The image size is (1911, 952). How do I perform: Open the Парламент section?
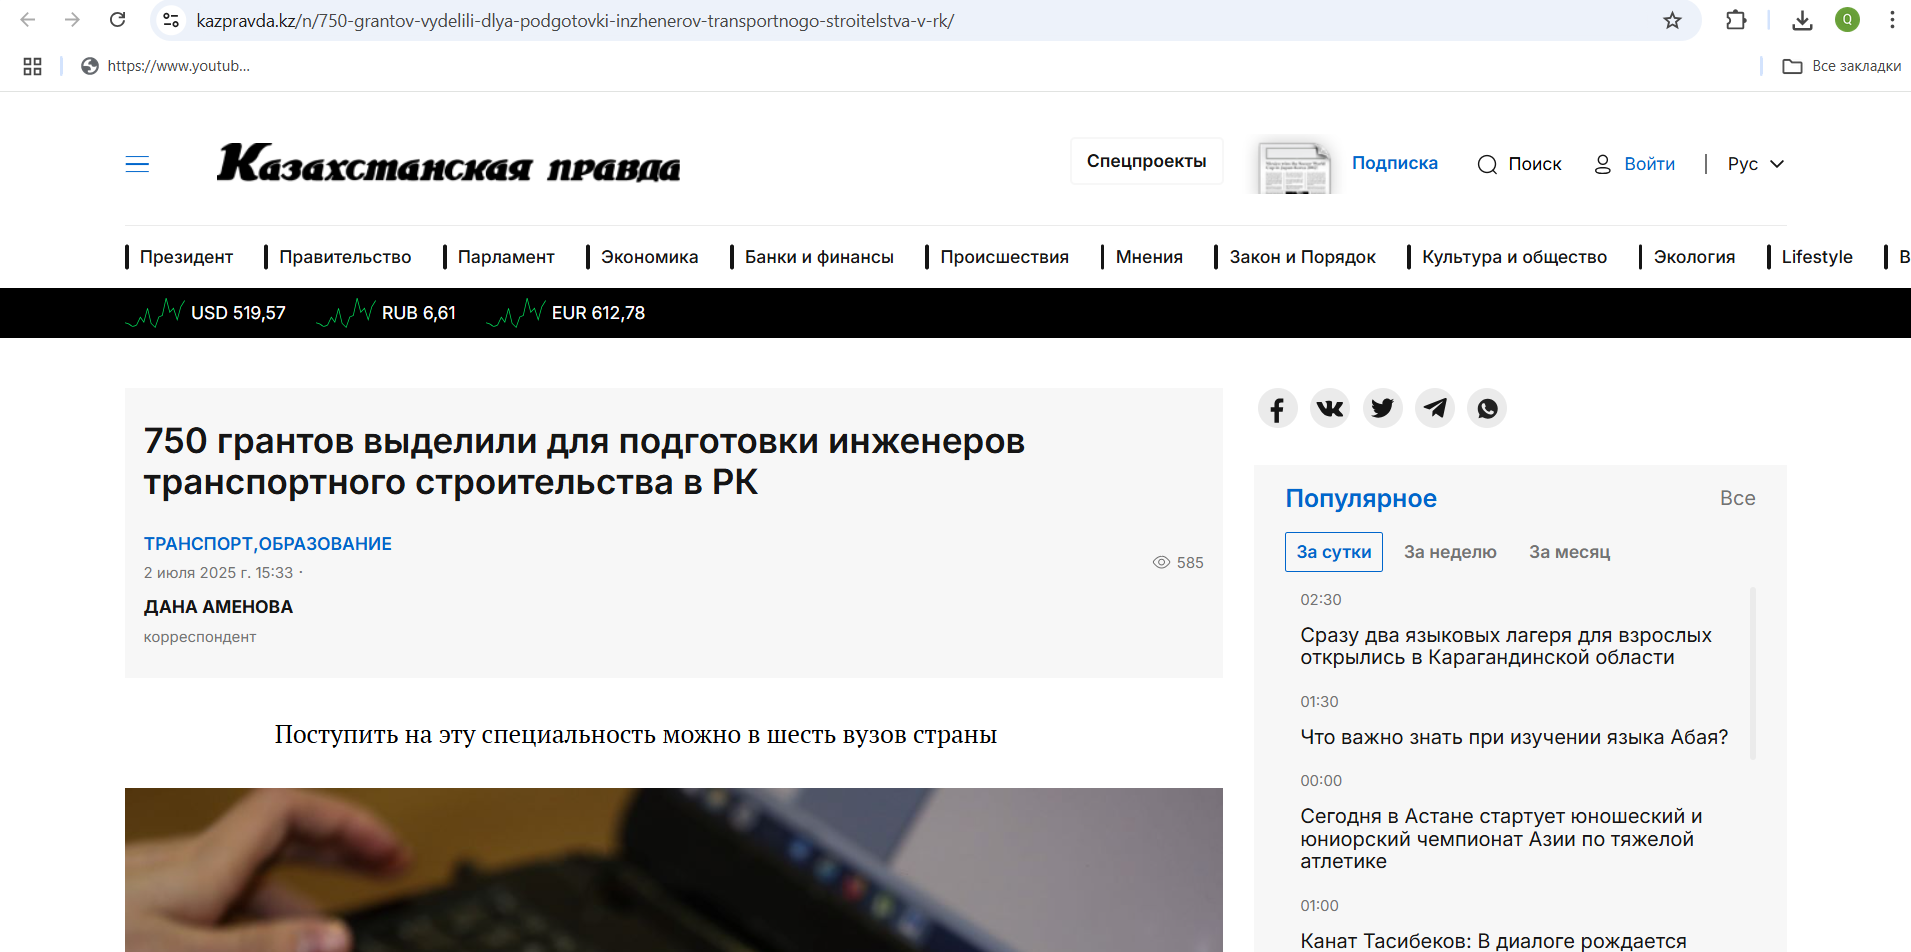506,257
